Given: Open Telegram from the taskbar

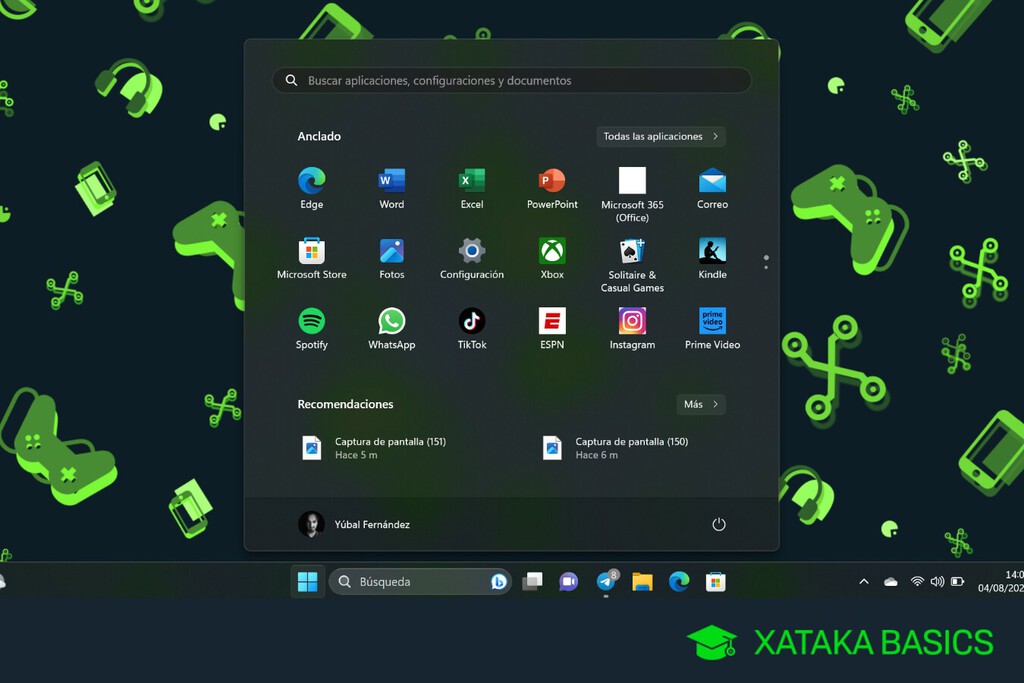Looking at the screenshot, I should pyautogui.click(x=606, y=581).
